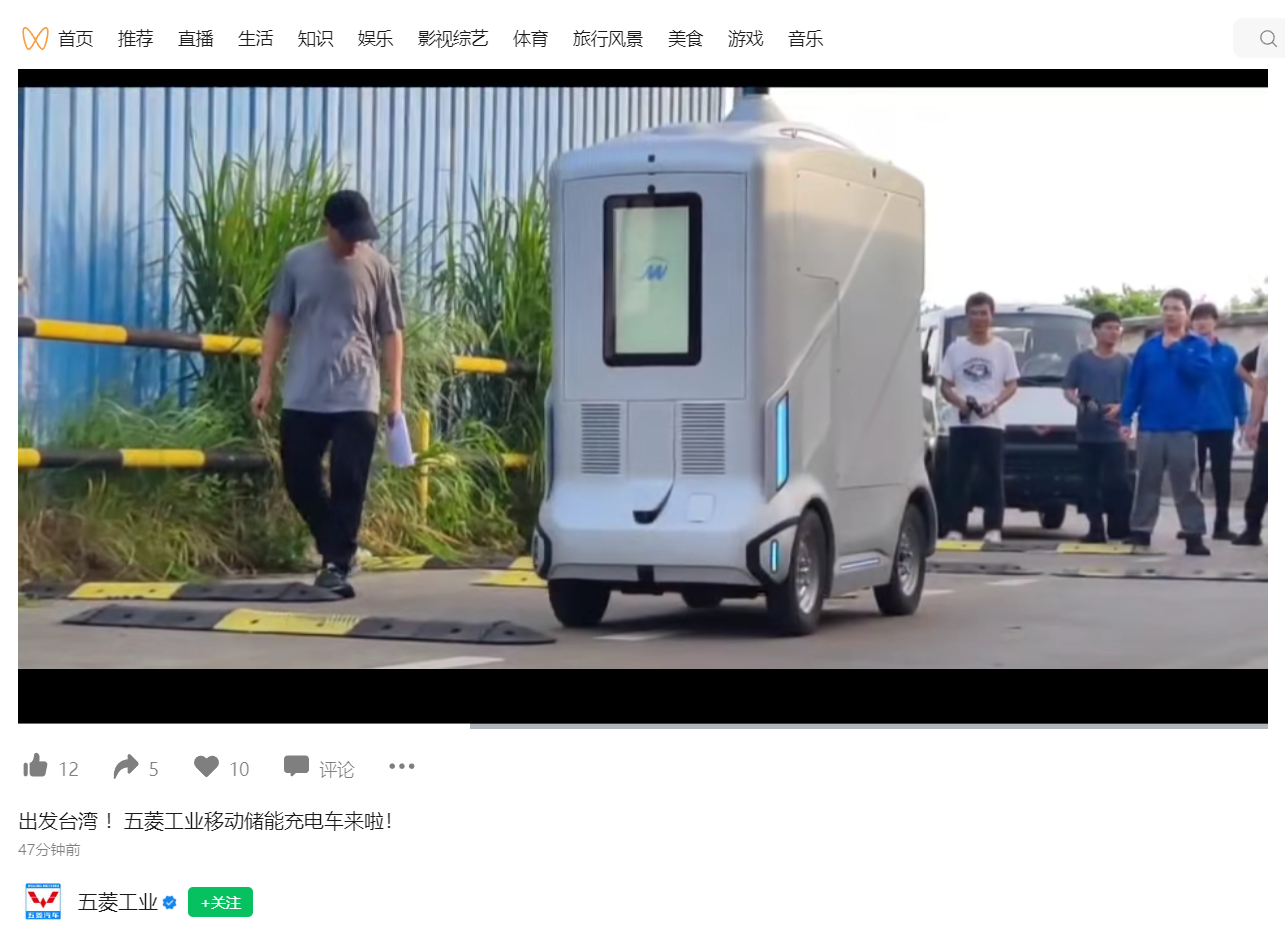Viewport: 1285px width, 945px height.
Task: Open the 五菱工业 profile link
Action: tap(119, 901)
